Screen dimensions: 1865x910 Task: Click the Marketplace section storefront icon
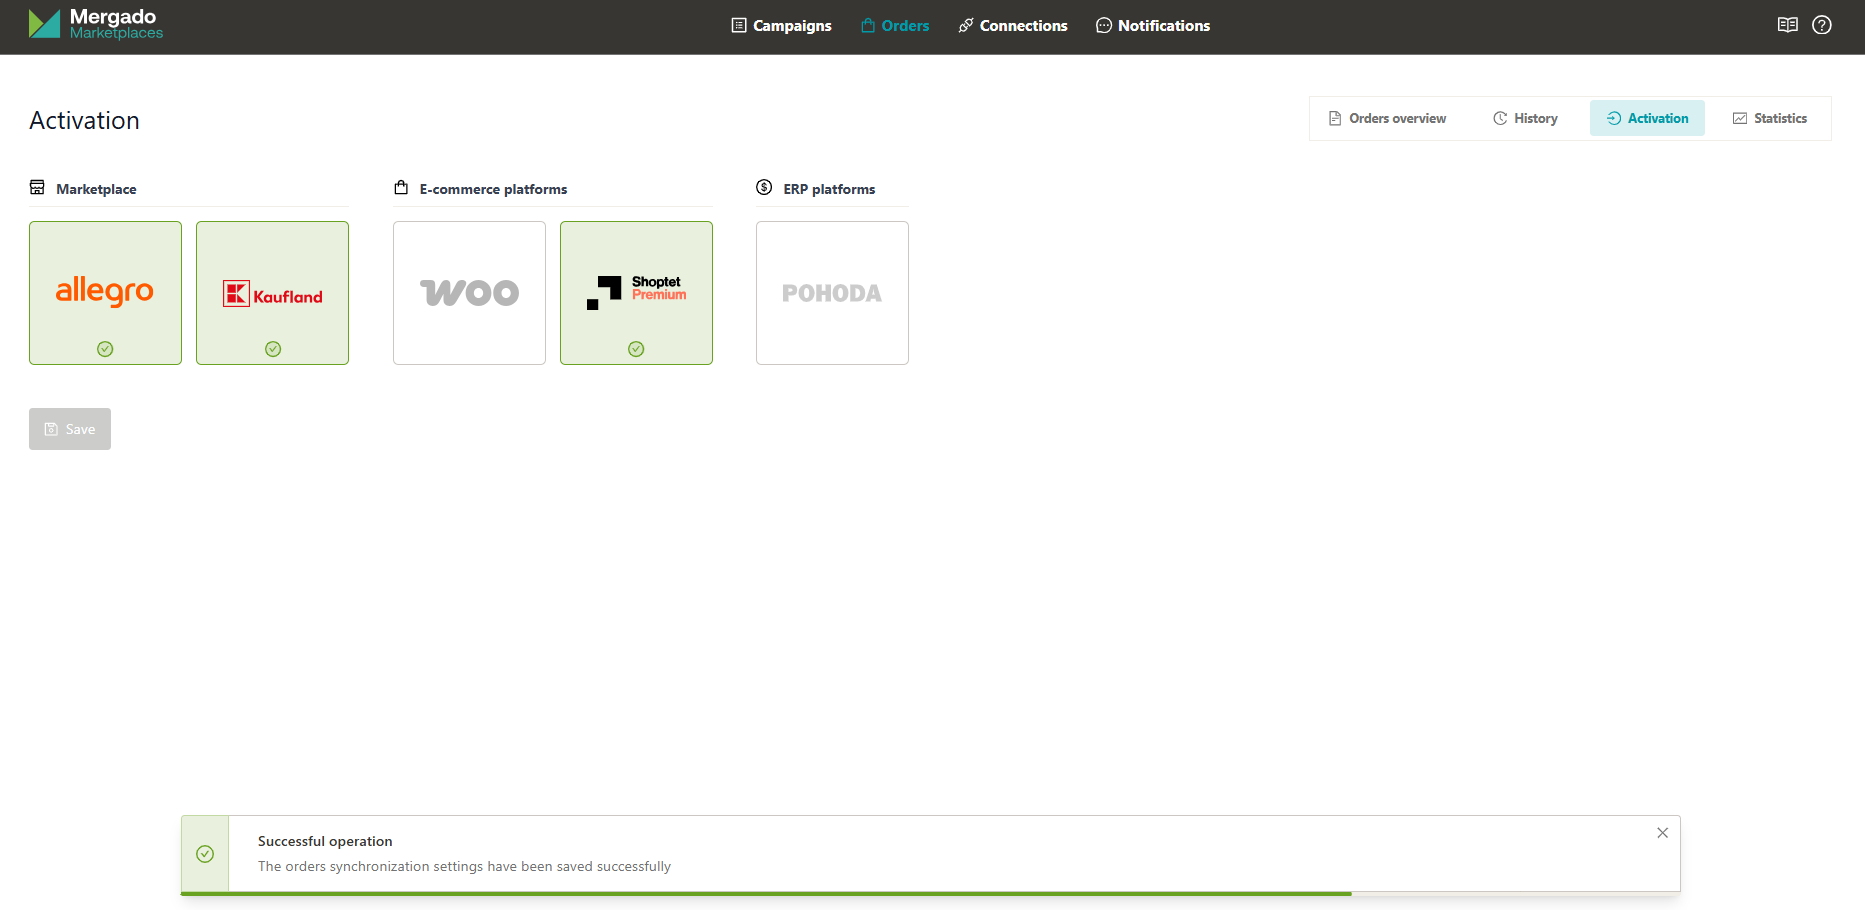pos(37,188)
